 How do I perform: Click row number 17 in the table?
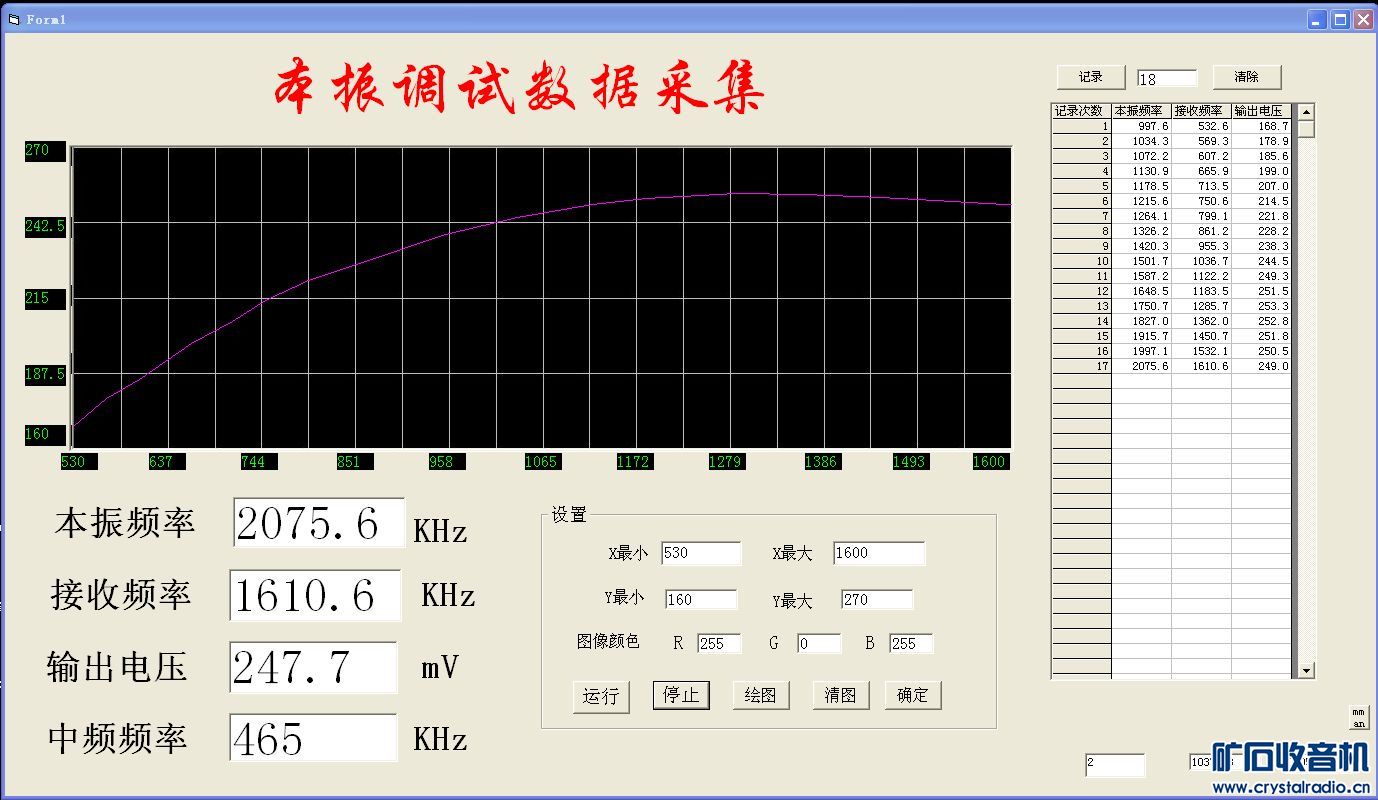click(1081, 367)
